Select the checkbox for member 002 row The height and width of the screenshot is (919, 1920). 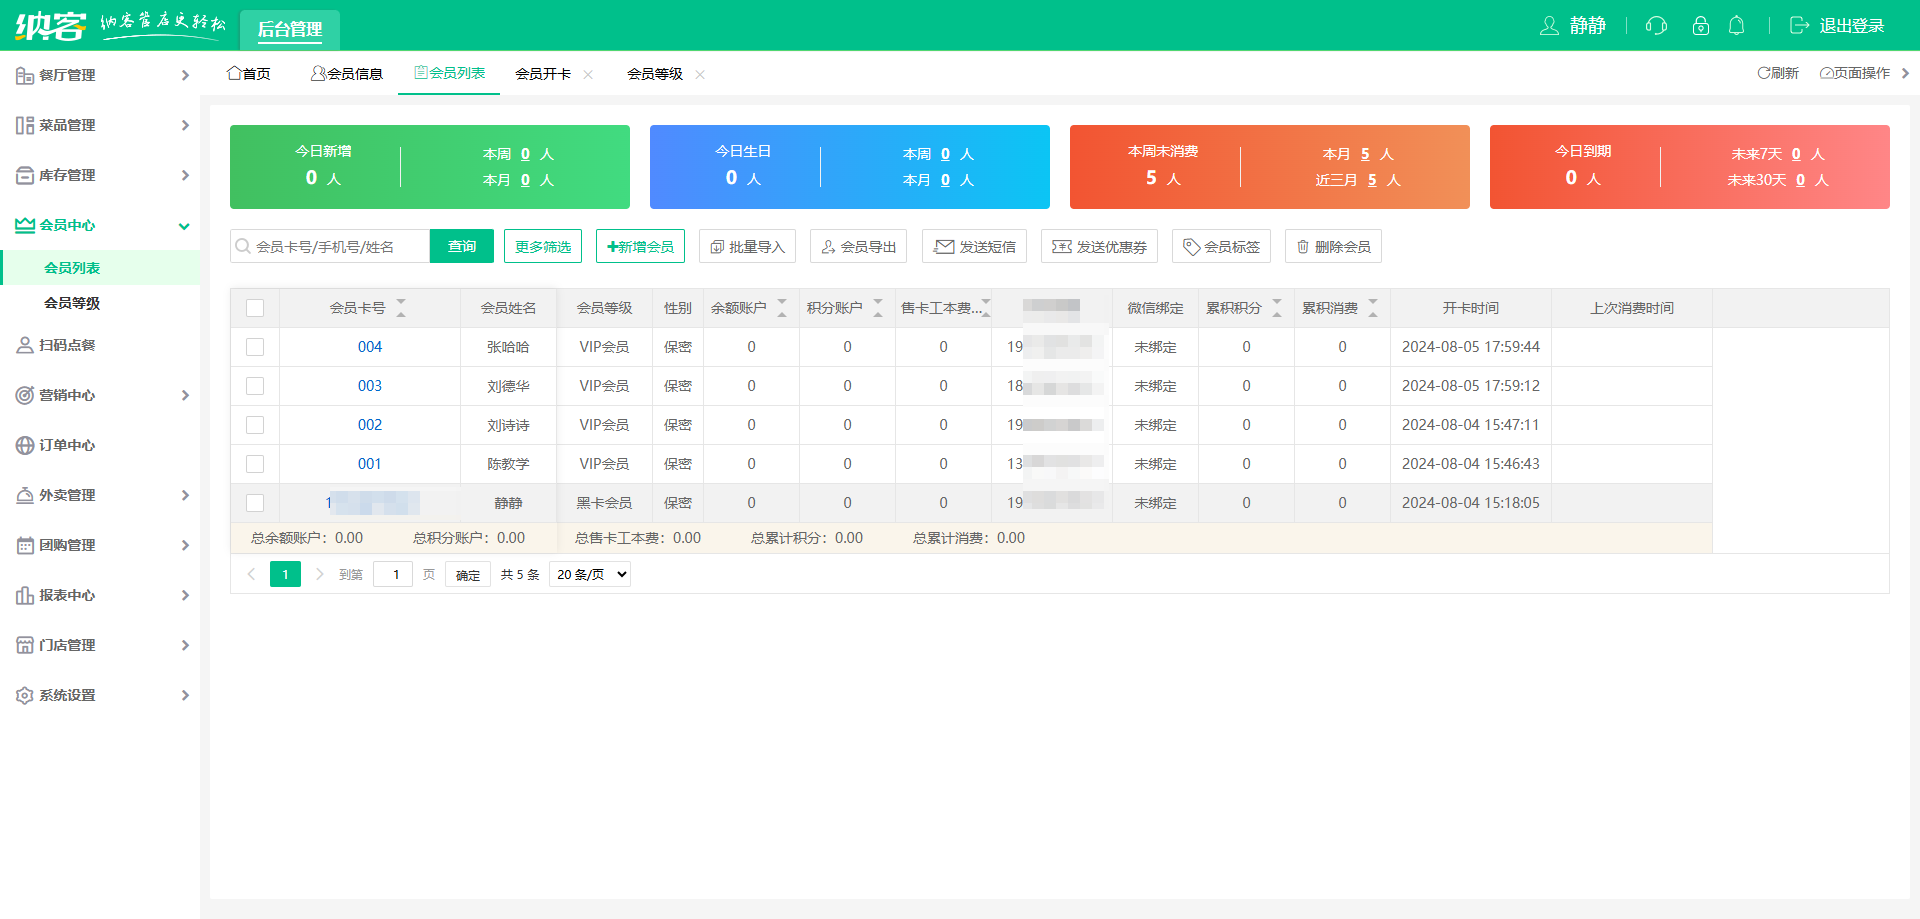[x=255, y=425]
